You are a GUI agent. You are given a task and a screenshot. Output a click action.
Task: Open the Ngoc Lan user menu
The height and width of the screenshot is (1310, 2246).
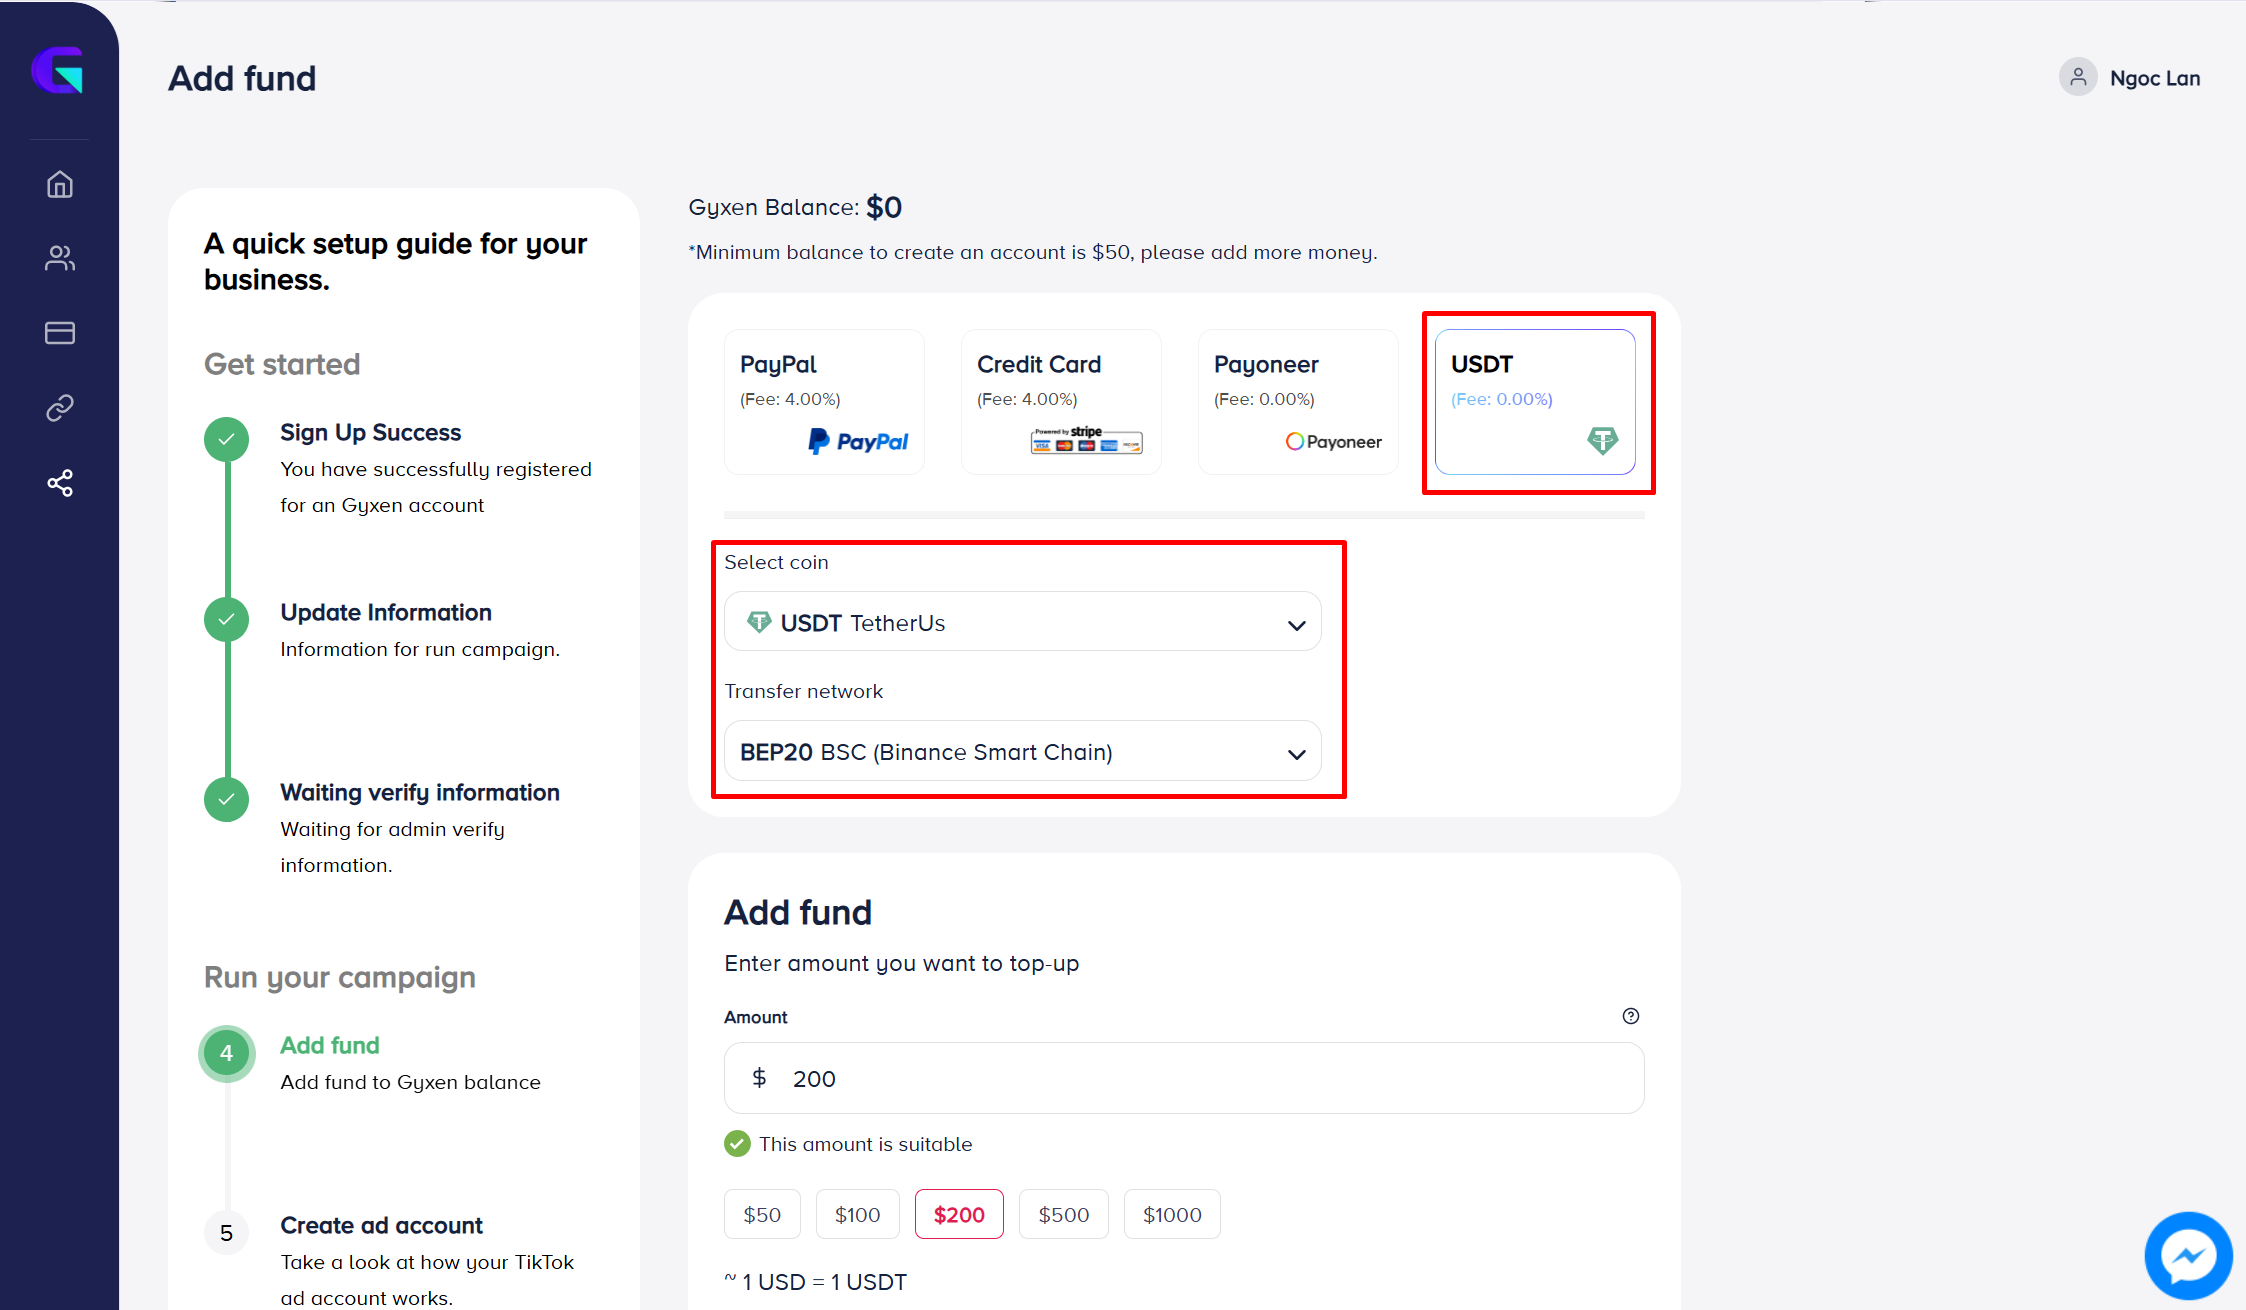pos(2130,77)
